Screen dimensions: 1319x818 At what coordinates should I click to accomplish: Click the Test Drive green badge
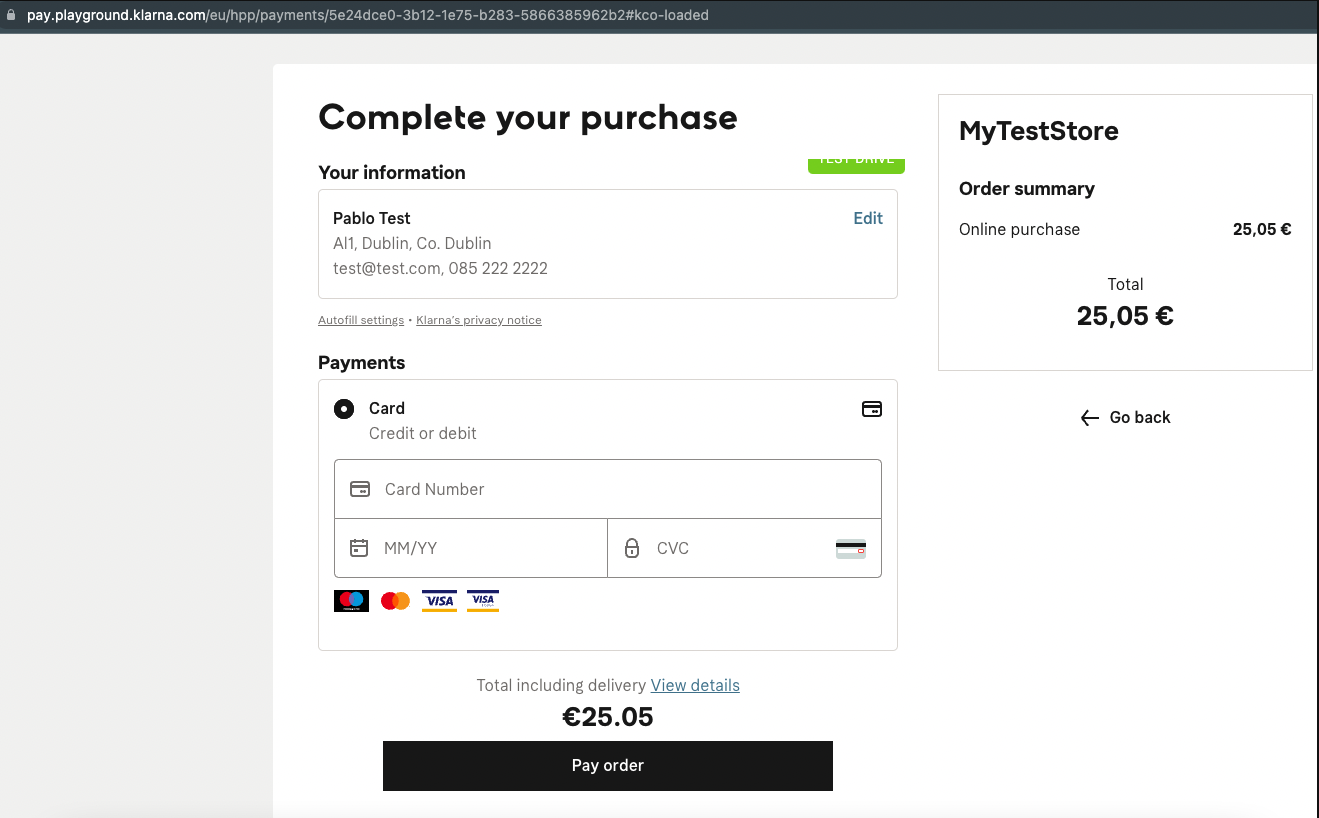coord(856,164)
